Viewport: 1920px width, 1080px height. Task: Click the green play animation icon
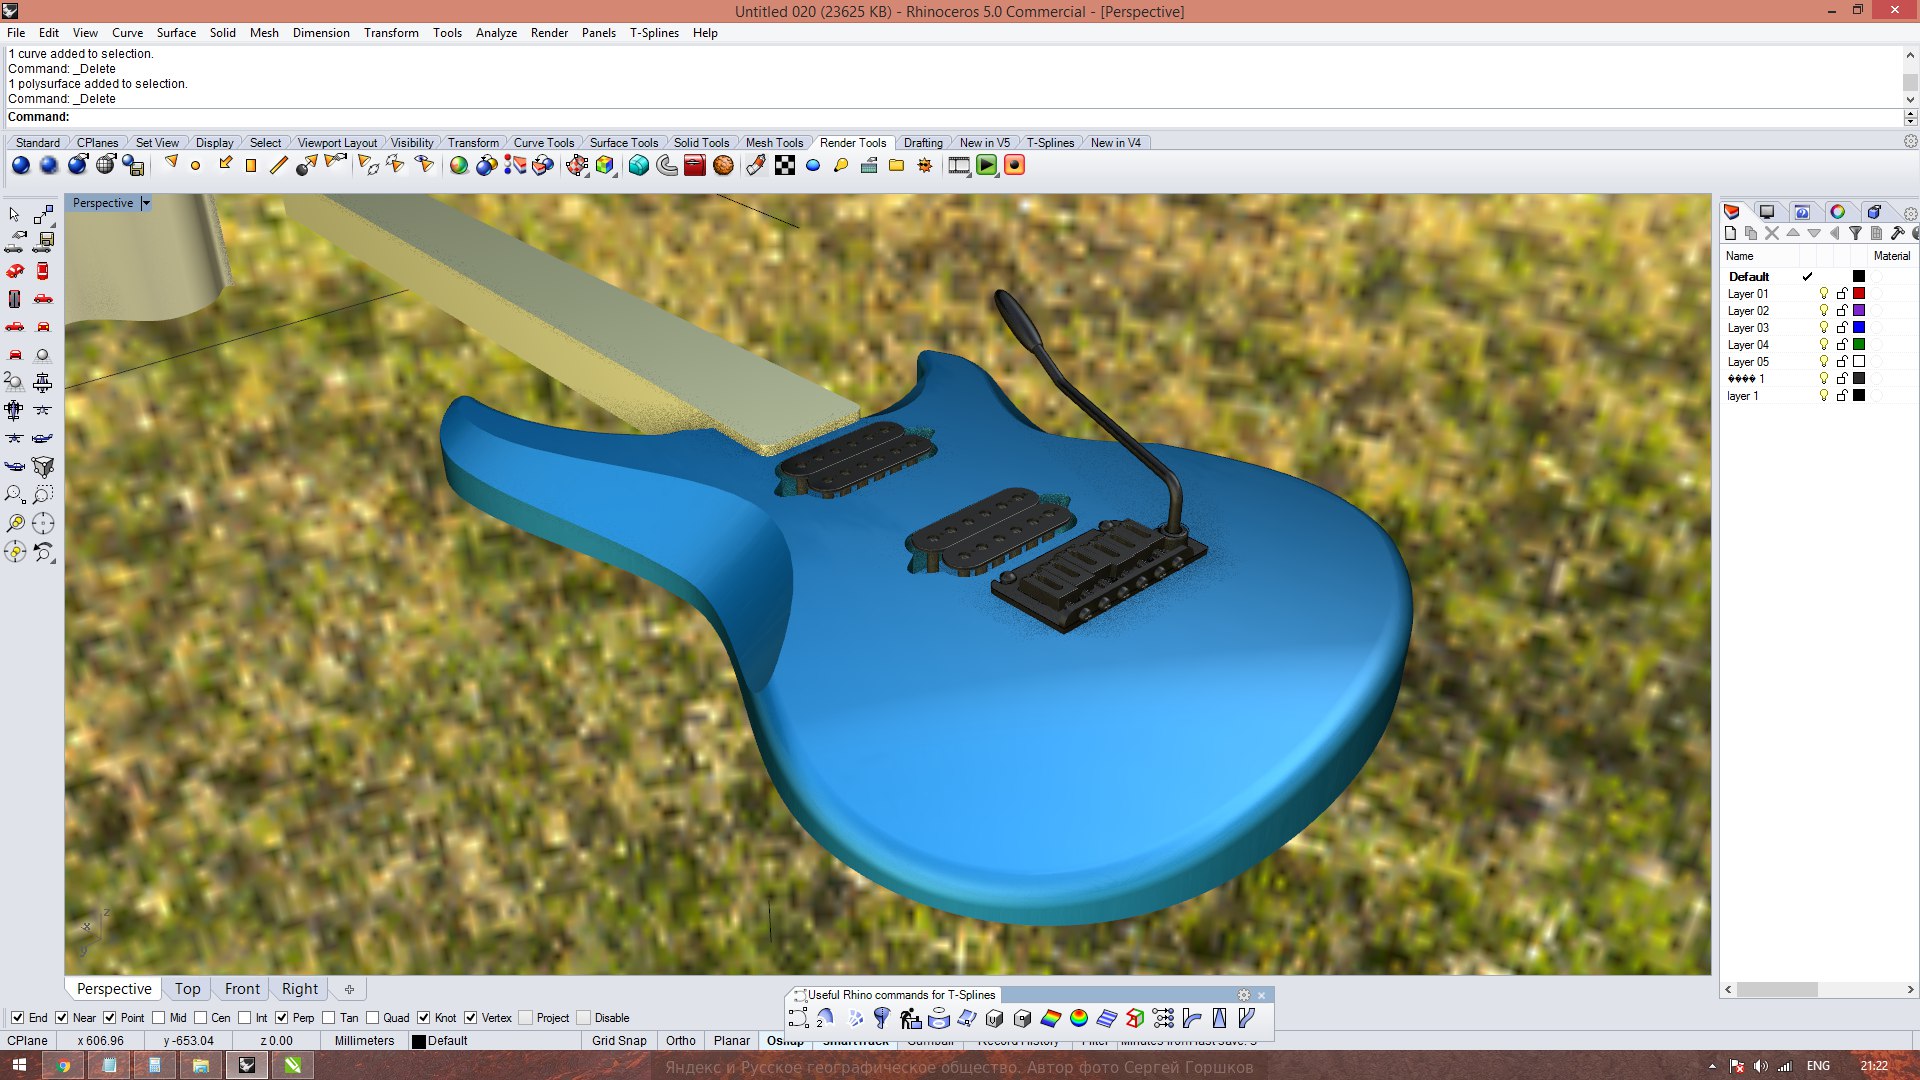tap(987, 165)
